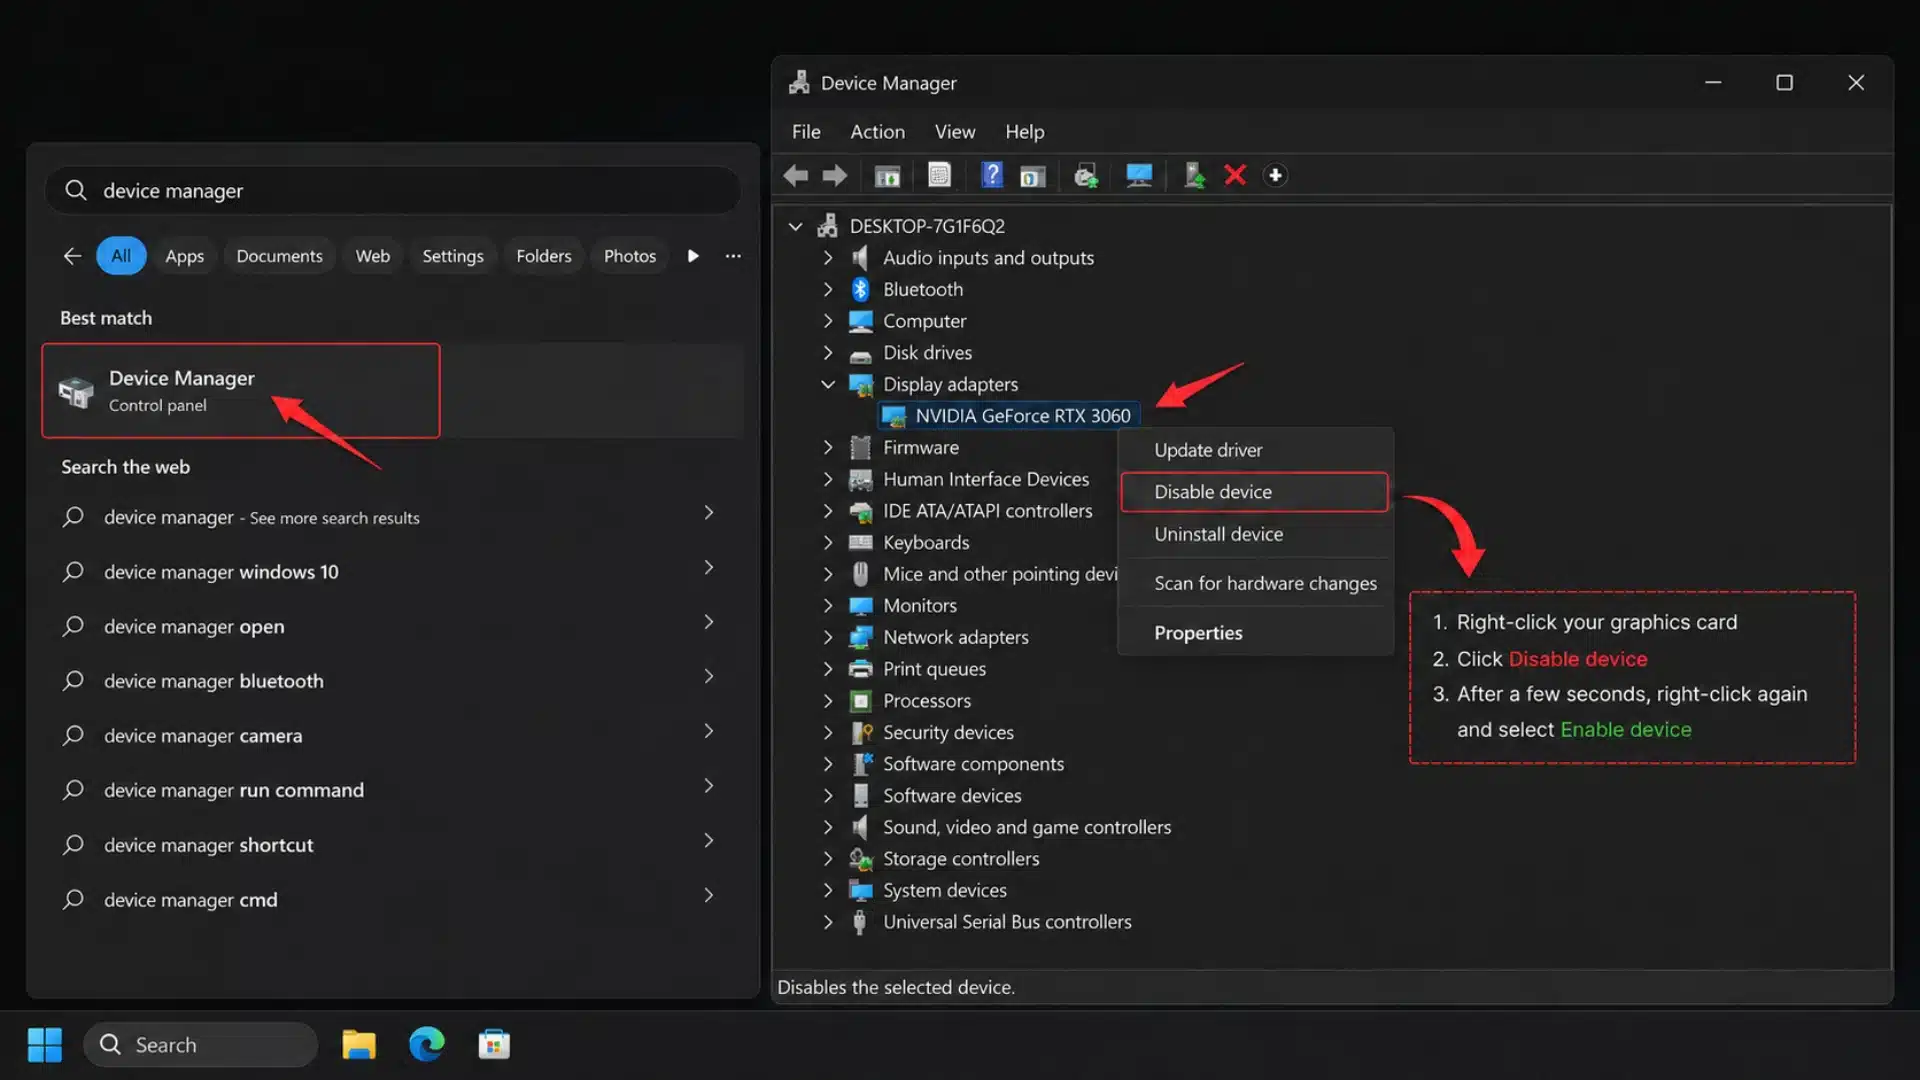Expand Universal Serial Bus controllers

tap(828, 923)
